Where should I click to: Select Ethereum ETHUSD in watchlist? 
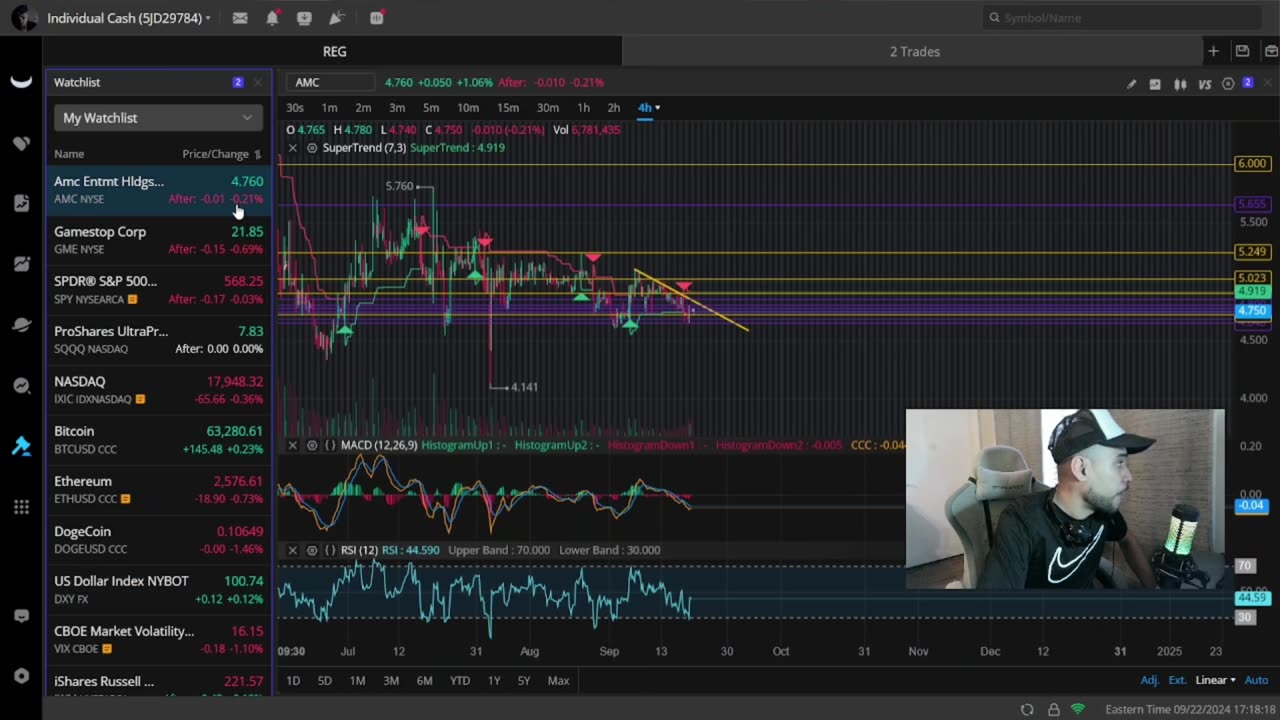[158, 490]
